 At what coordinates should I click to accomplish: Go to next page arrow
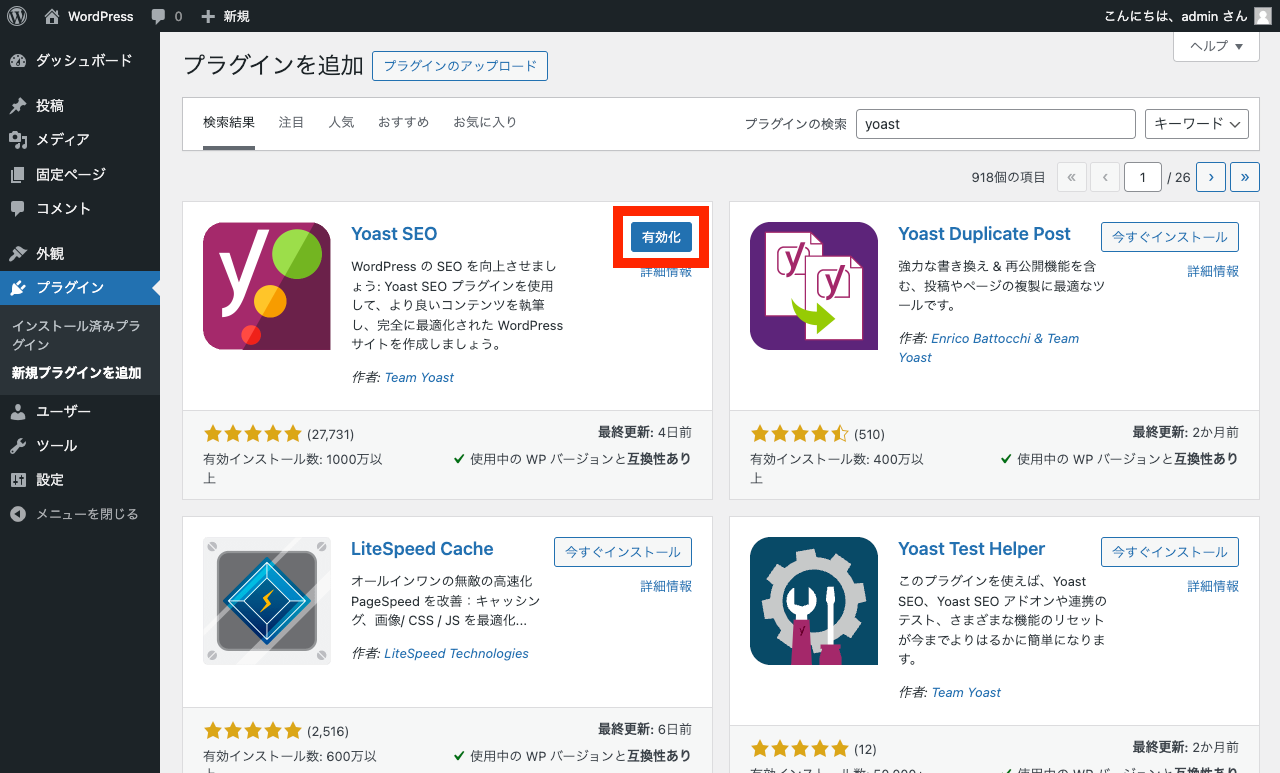tap(1211, 177)
